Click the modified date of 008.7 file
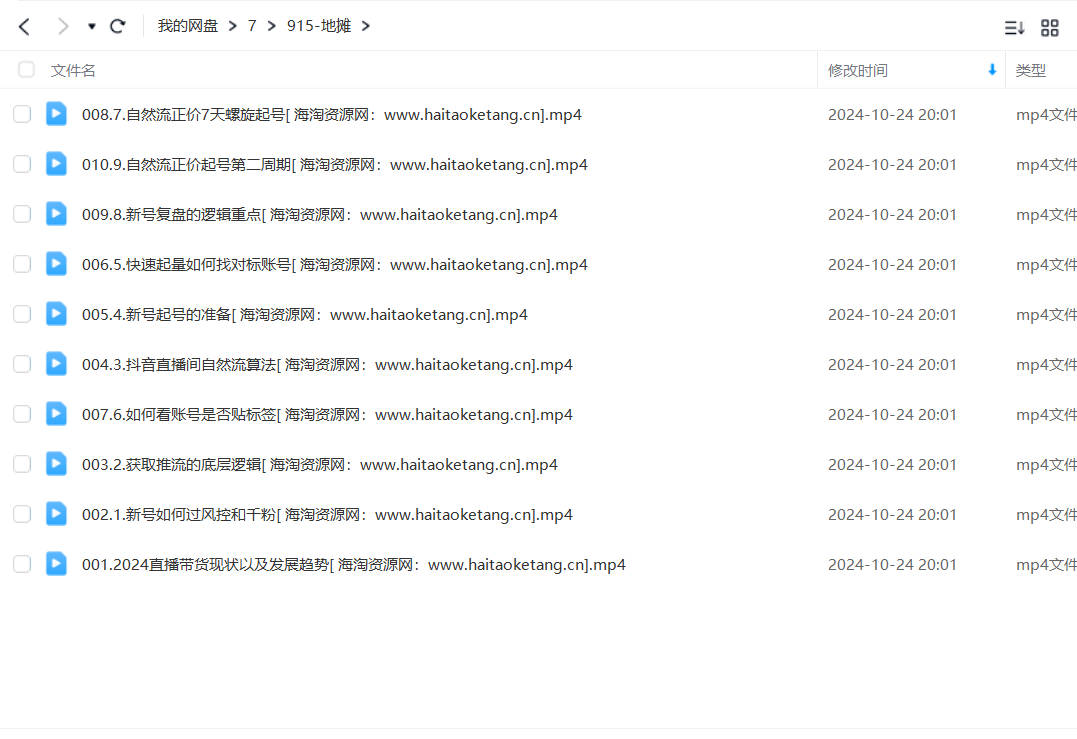Viewport: 1077px width, 739px height. click(892, 115)
